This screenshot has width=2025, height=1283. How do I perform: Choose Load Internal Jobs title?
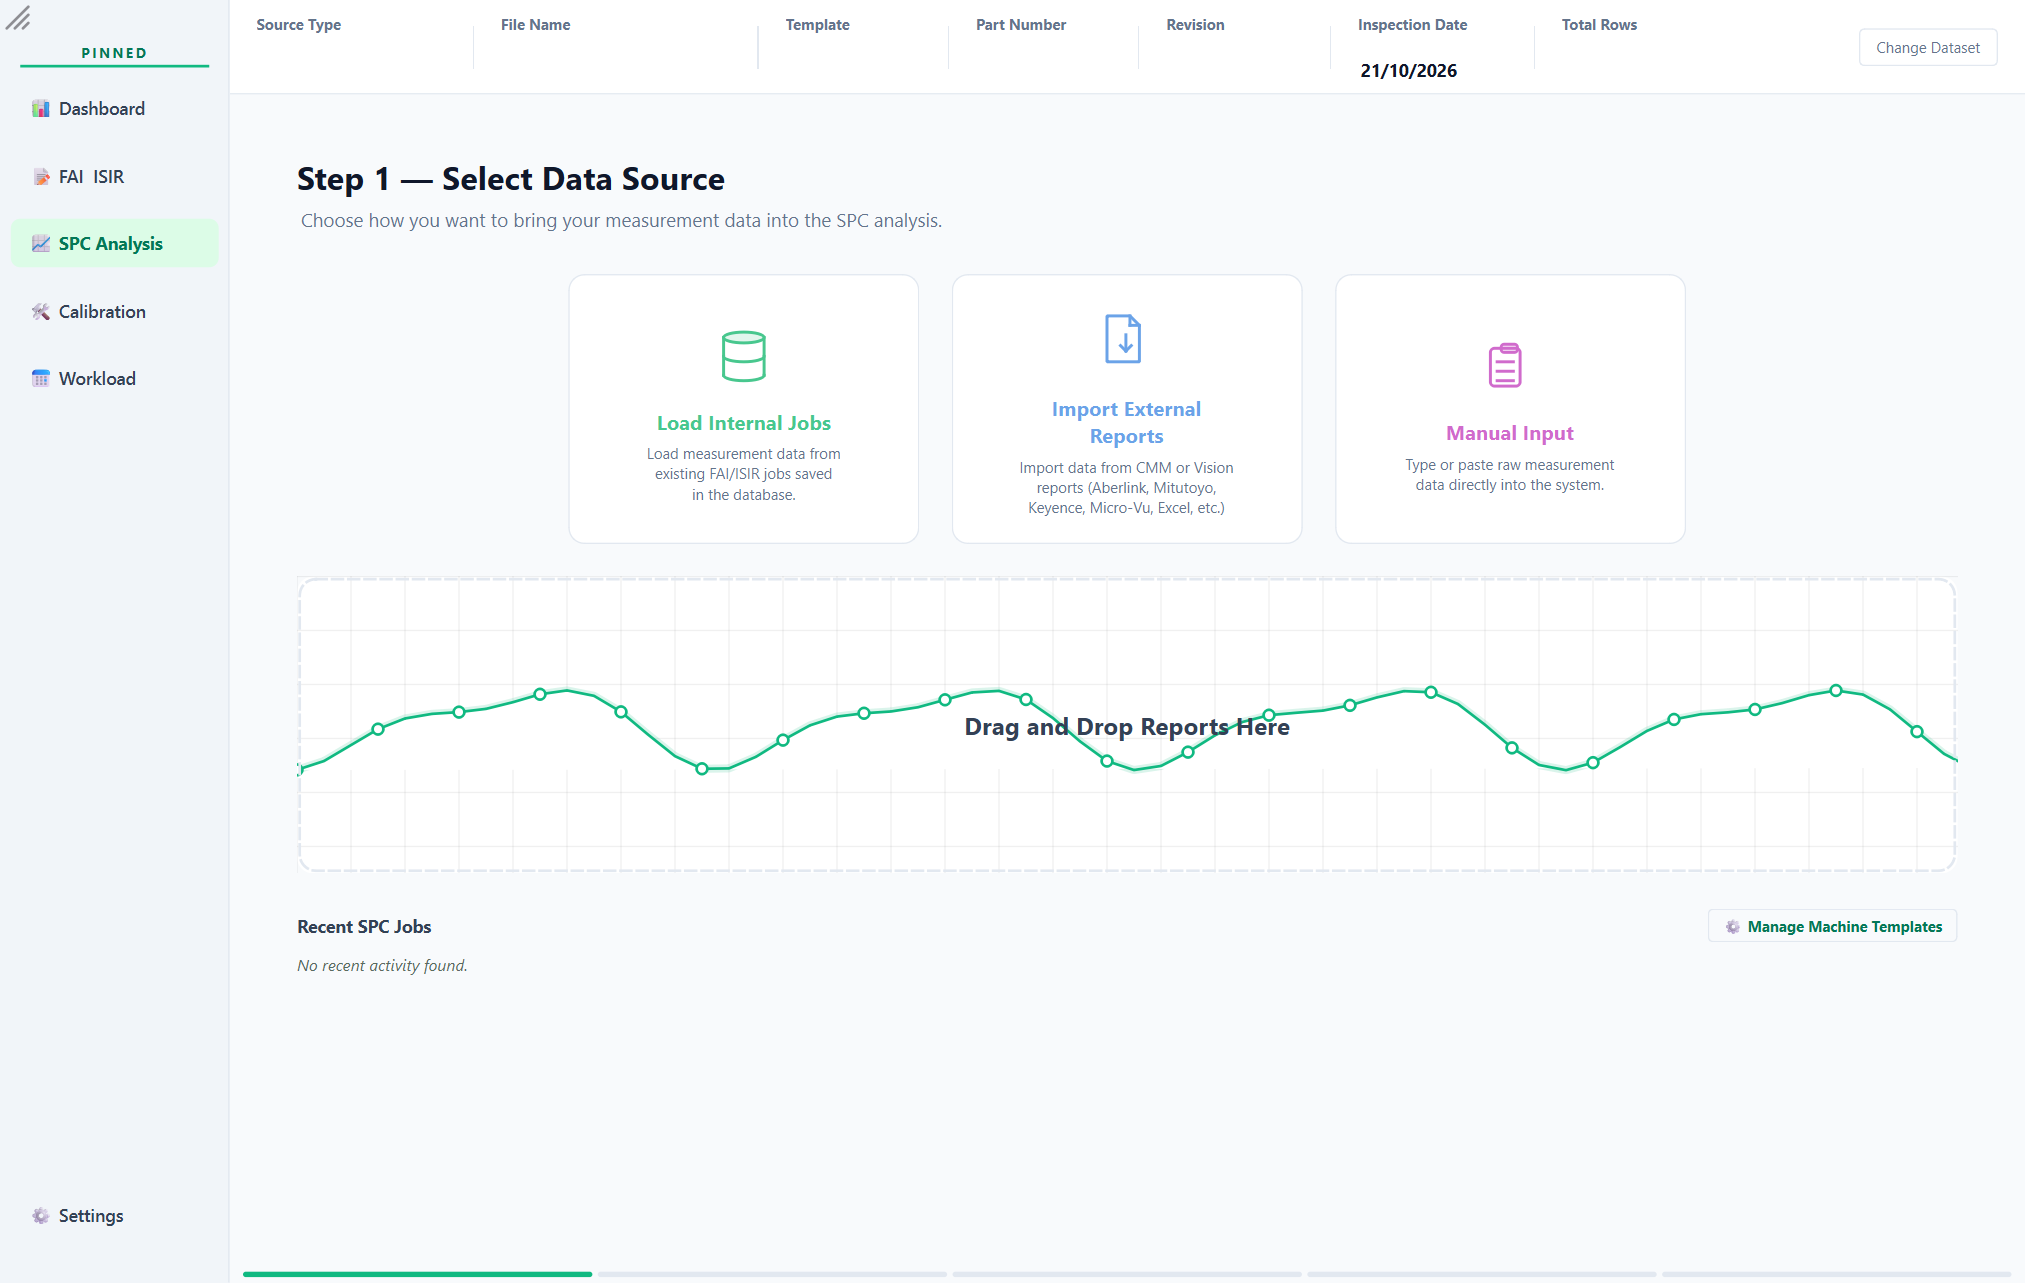pos(743,423)
